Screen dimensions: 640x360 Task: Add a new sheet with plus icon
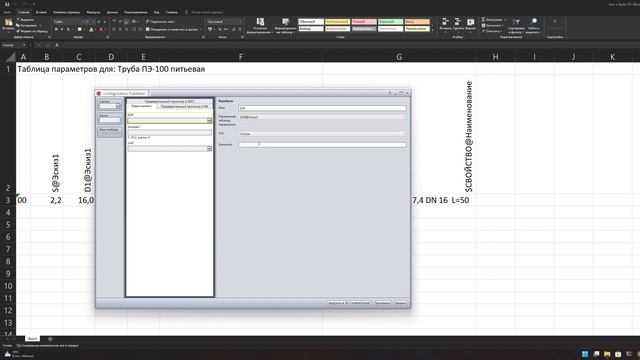(50, 339)
